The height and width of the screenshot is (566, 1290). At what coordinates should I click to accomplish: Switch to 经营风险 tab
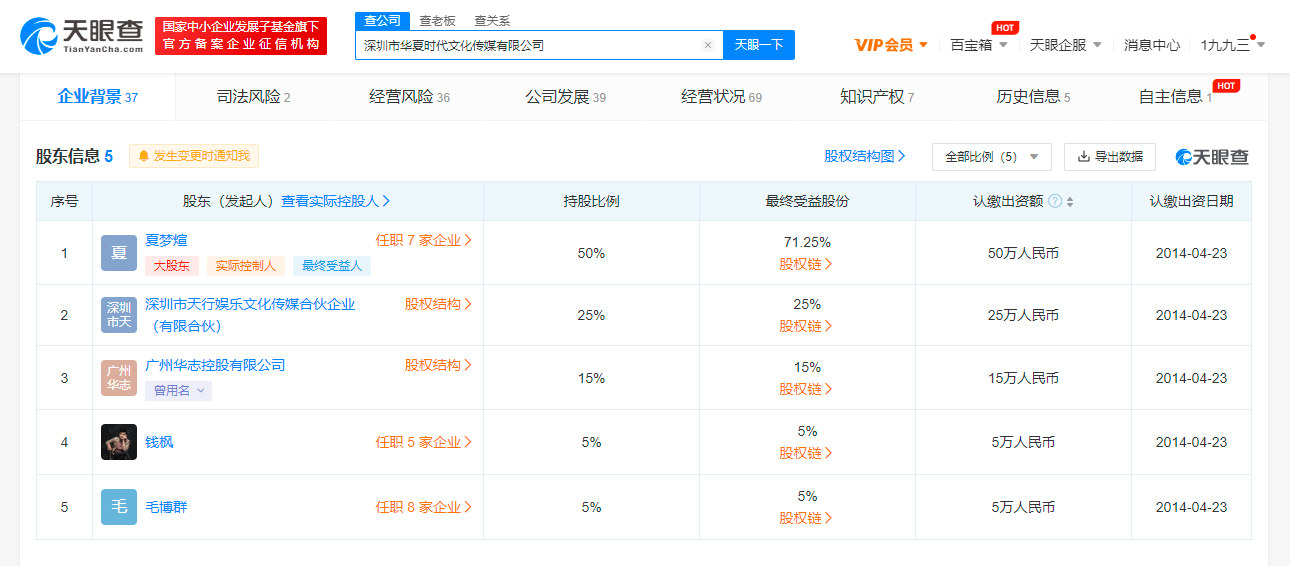(409, 97)
